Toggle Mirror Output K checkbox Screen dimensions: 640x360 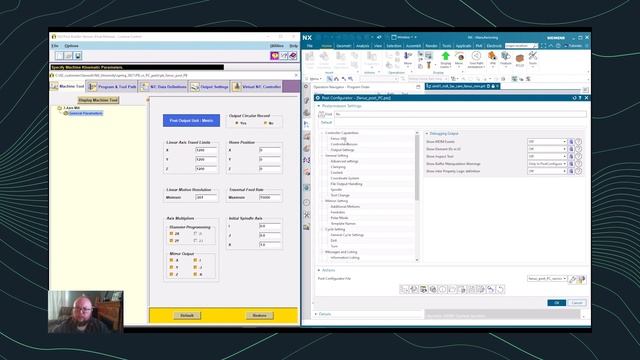pos(196,274)
